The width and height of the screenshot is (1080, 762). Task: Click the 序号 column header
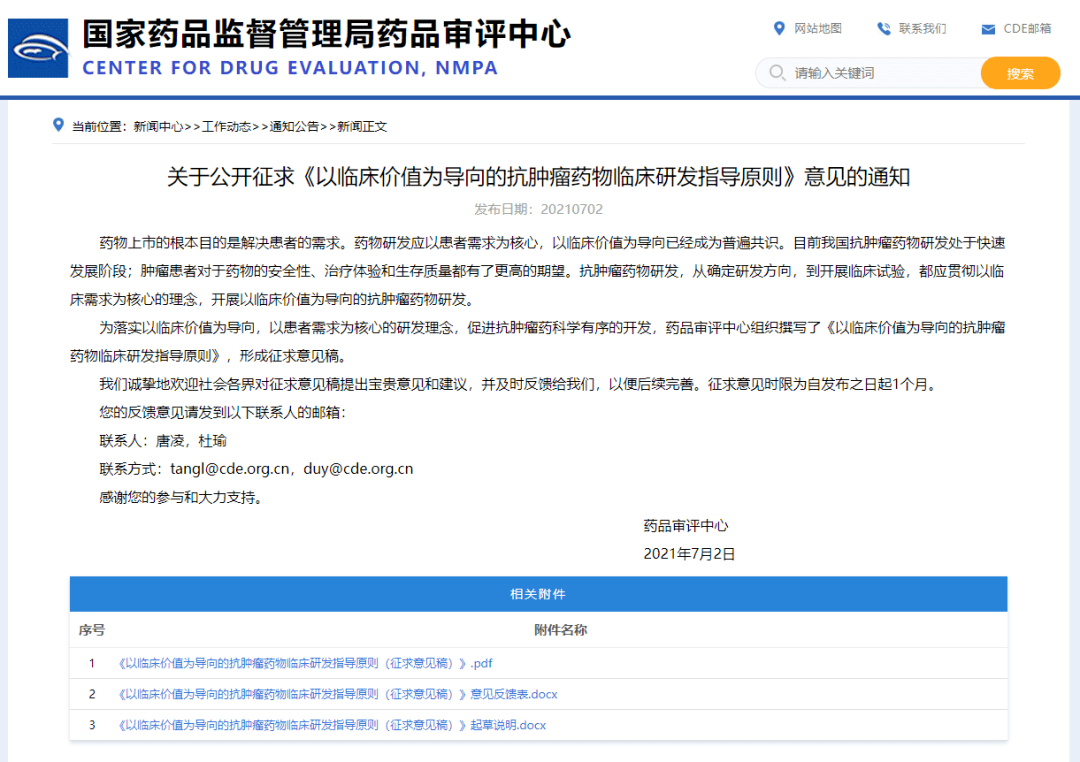click(92, 630)
